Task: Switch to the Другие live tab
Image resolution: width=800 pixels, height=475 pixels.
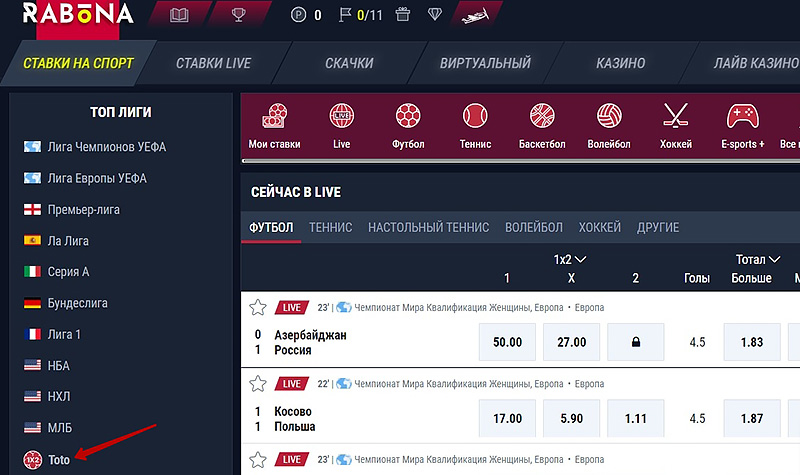Action: point(658,227)
